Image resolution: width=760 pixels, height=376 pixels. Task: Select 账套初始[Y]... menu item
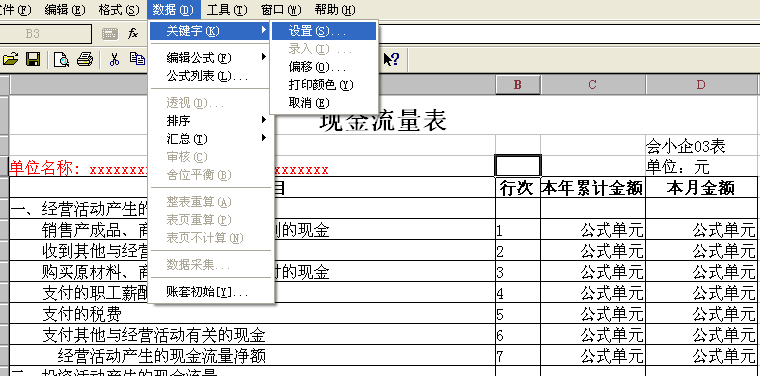[210, 292]
